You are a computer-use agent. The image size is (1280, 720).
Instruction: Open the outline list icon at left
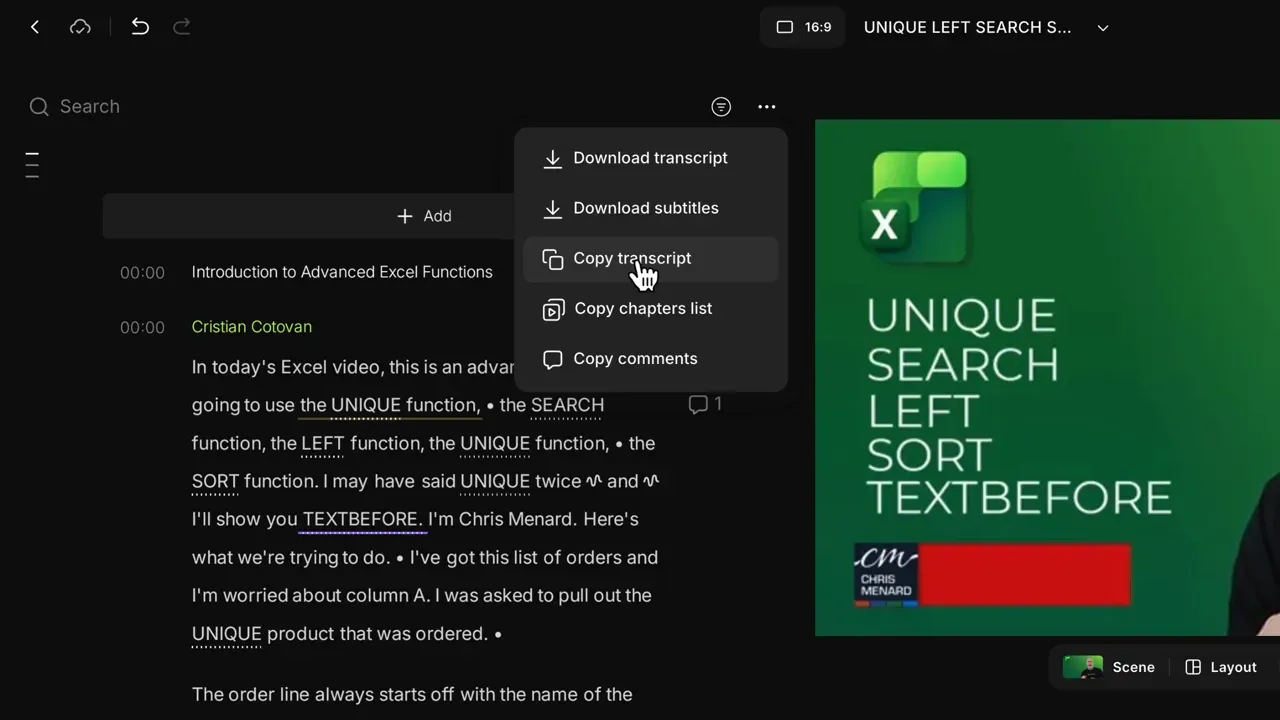32,165
